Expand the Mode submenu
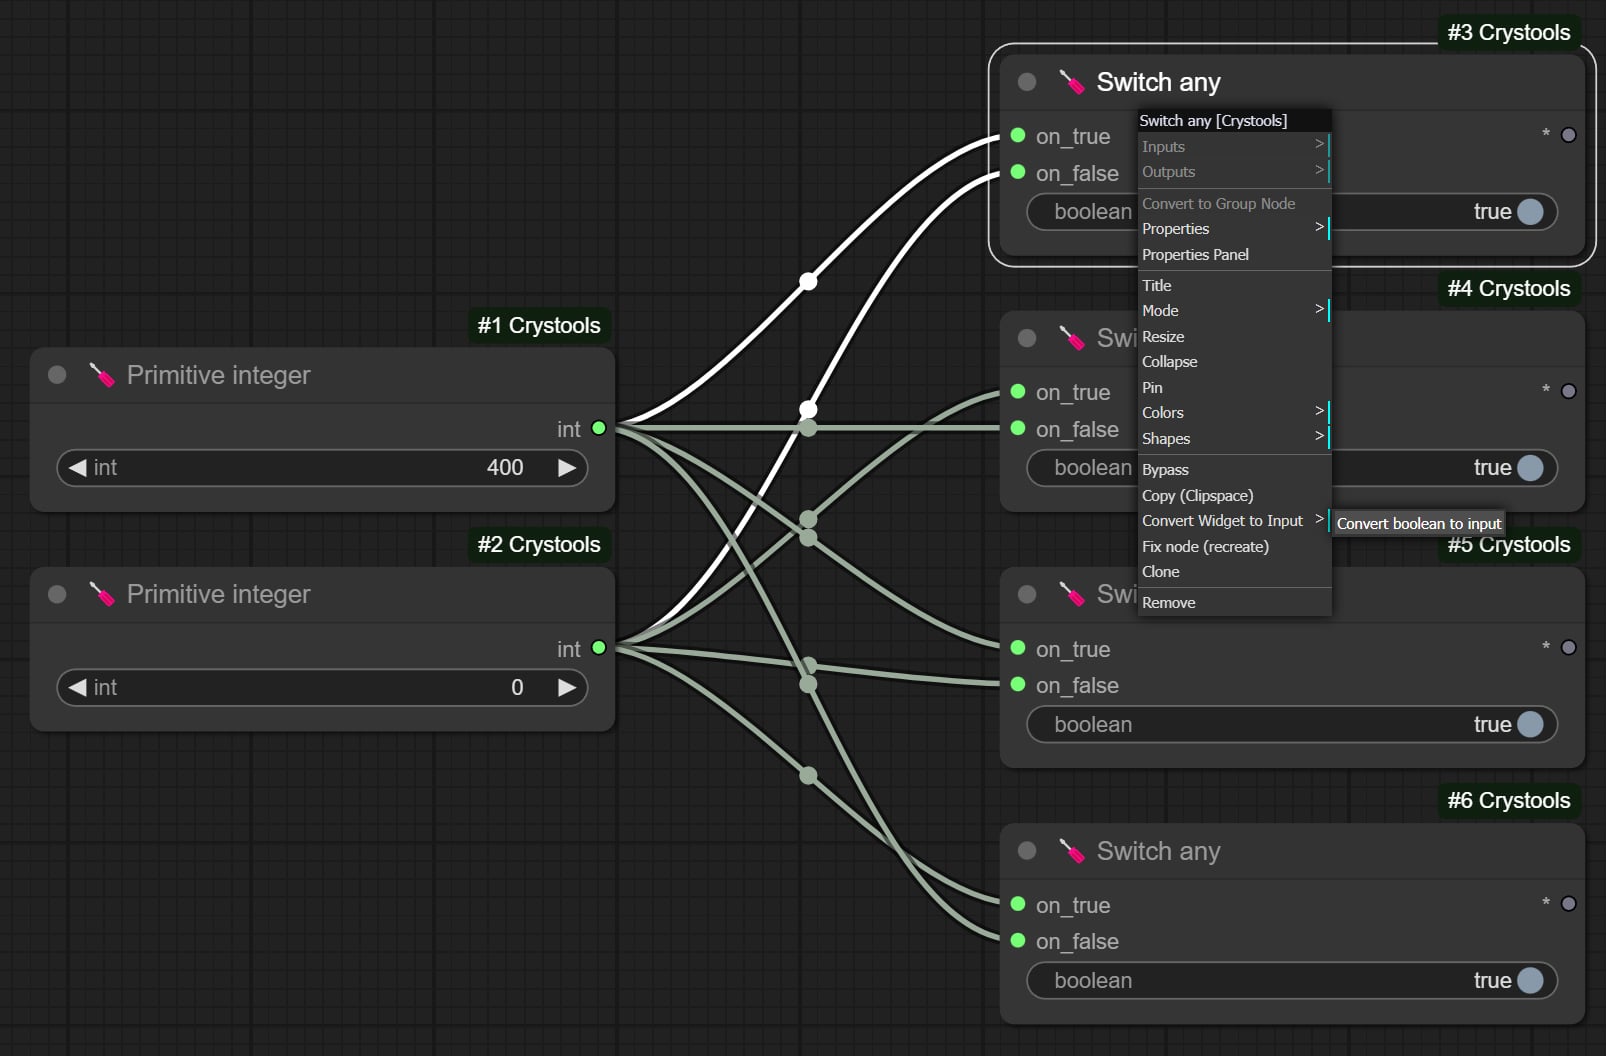Viewport: 1606px width, 1056px height. point(1234,311)
